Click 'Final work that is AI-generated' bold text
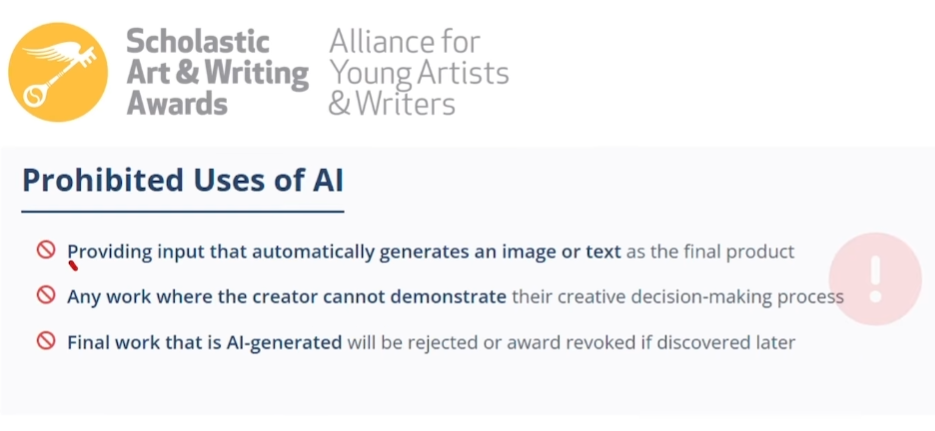This screenshot has height=431, width=935. [x=204, y=342]
